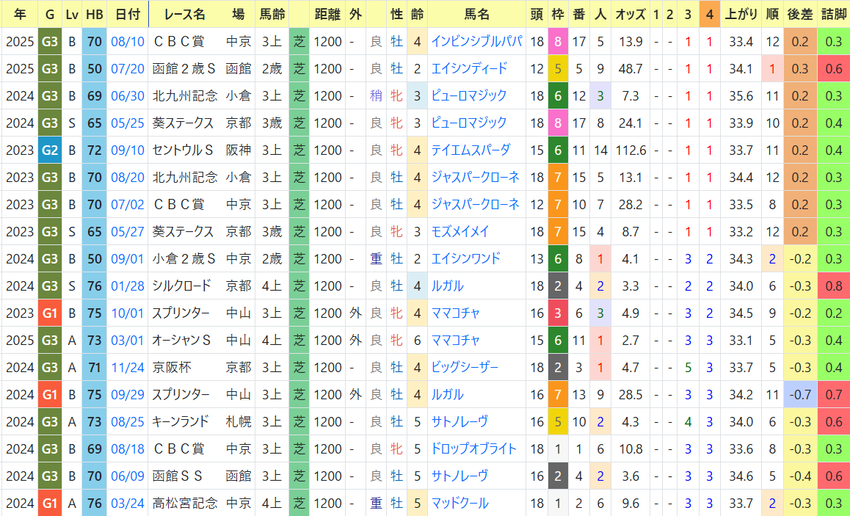Open サトノレーヴ in the キーンランド row
The height and width of the screenshot is (516, 850).
(460, 422)
